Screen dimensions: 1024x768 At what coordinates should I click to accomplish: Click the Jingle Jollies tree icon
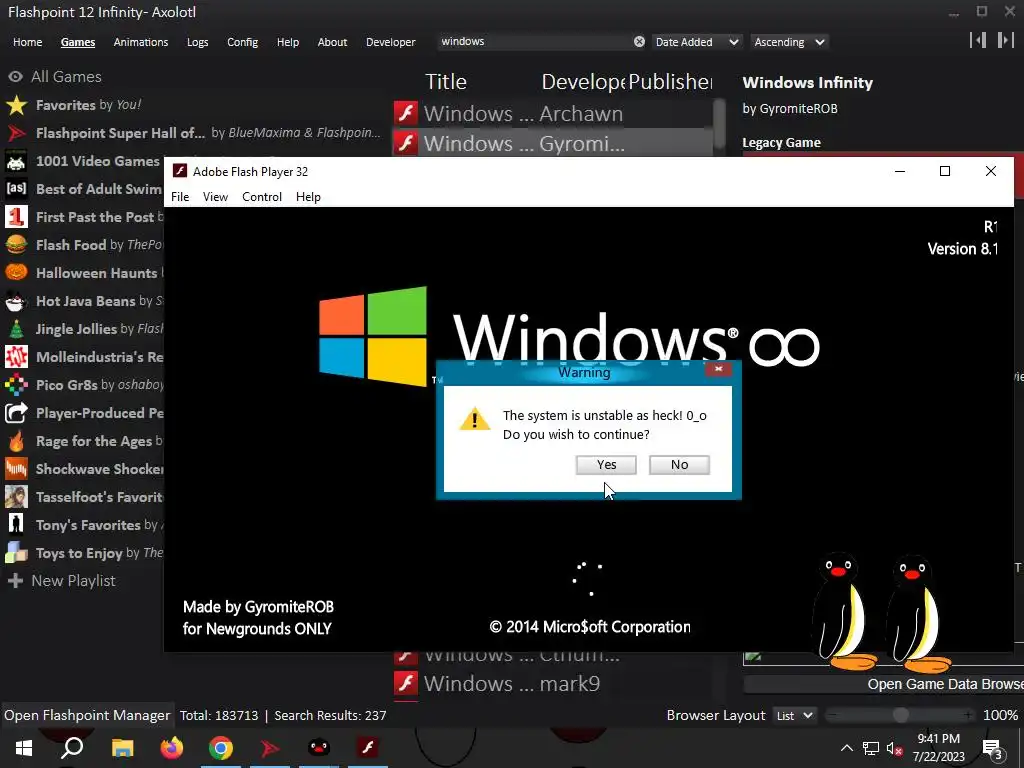(x=16, y=329)
